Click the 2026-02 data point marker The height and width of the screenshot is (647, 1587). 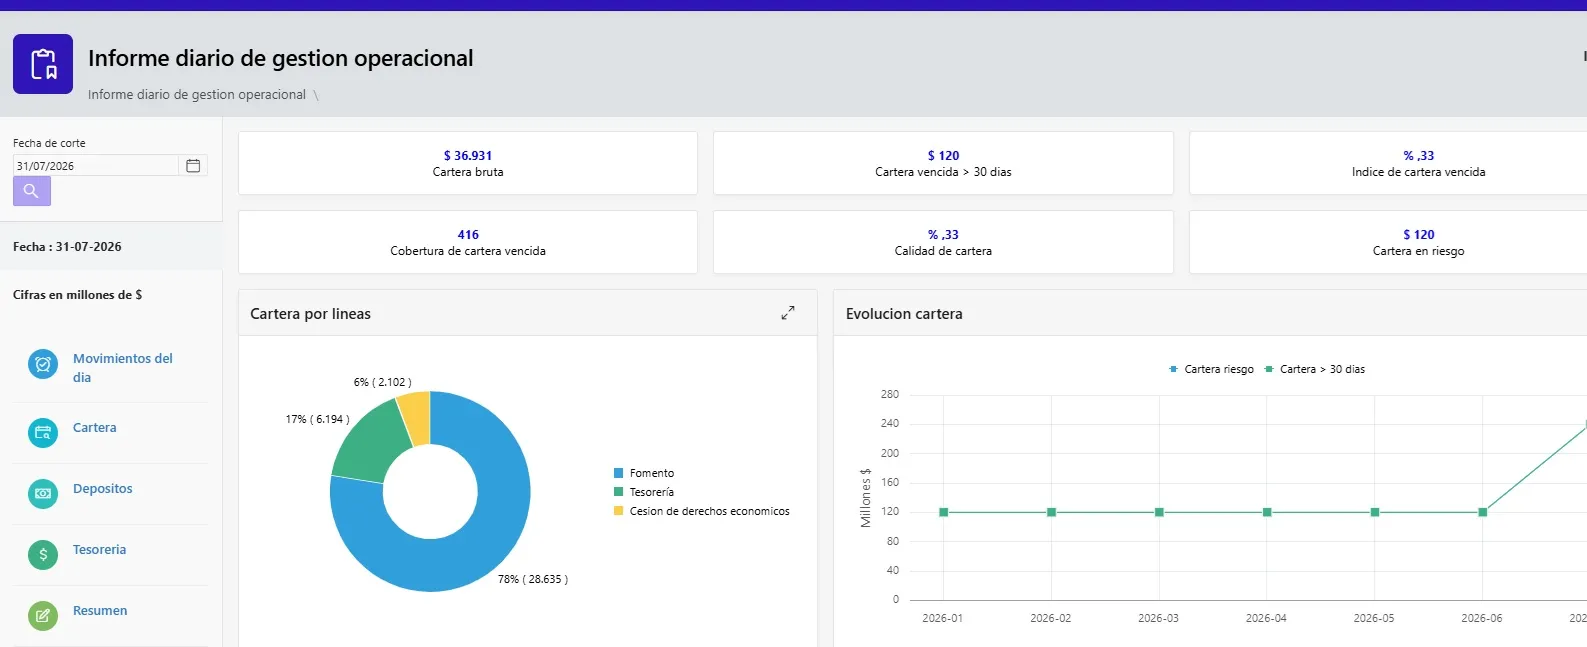pos(1051,512)
